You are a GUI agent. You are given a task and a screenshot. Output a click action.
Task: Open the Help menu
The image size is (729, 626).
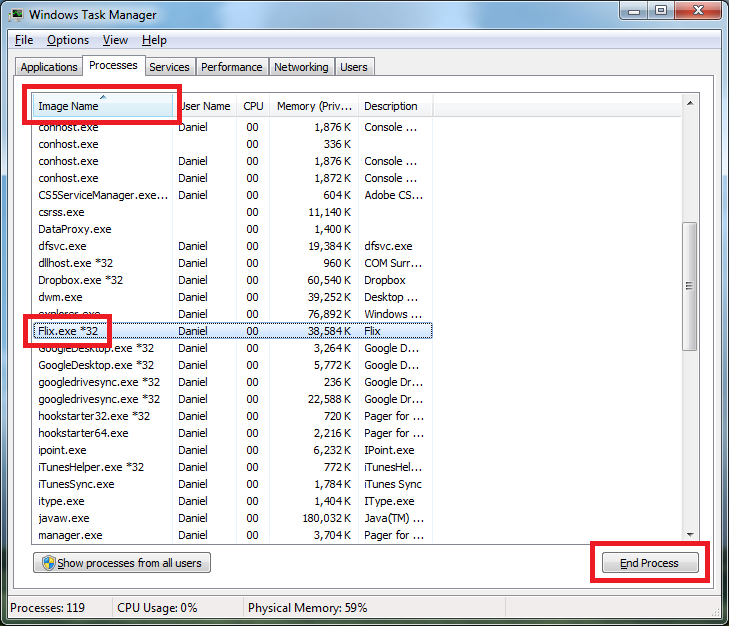tap(154, 40)
